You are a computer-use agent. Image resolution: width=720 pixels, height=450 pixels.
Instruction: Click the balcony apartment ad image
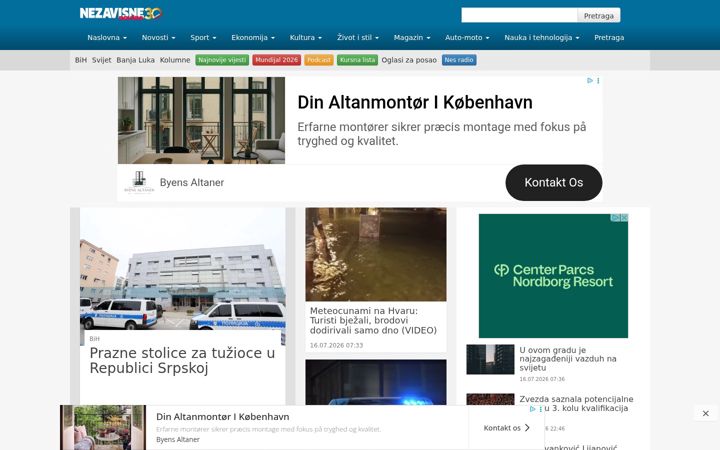pos(201,120)
